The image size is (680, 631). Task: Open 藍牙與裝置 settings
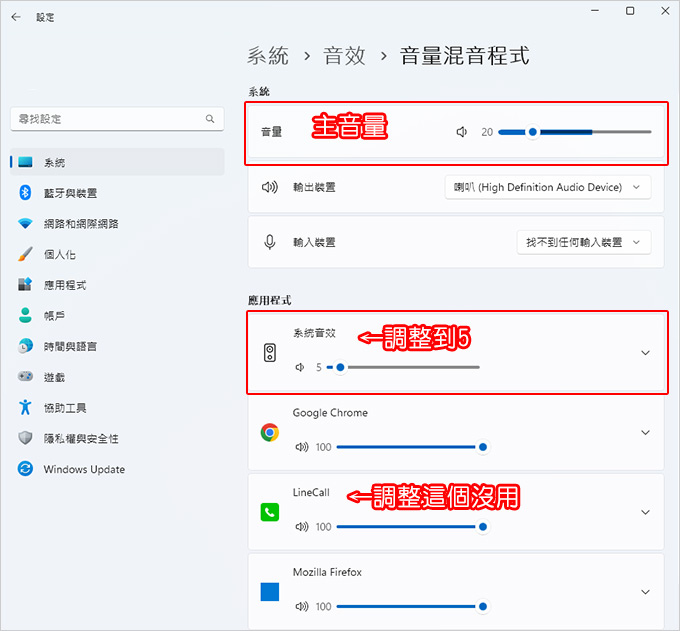point(117,193)
